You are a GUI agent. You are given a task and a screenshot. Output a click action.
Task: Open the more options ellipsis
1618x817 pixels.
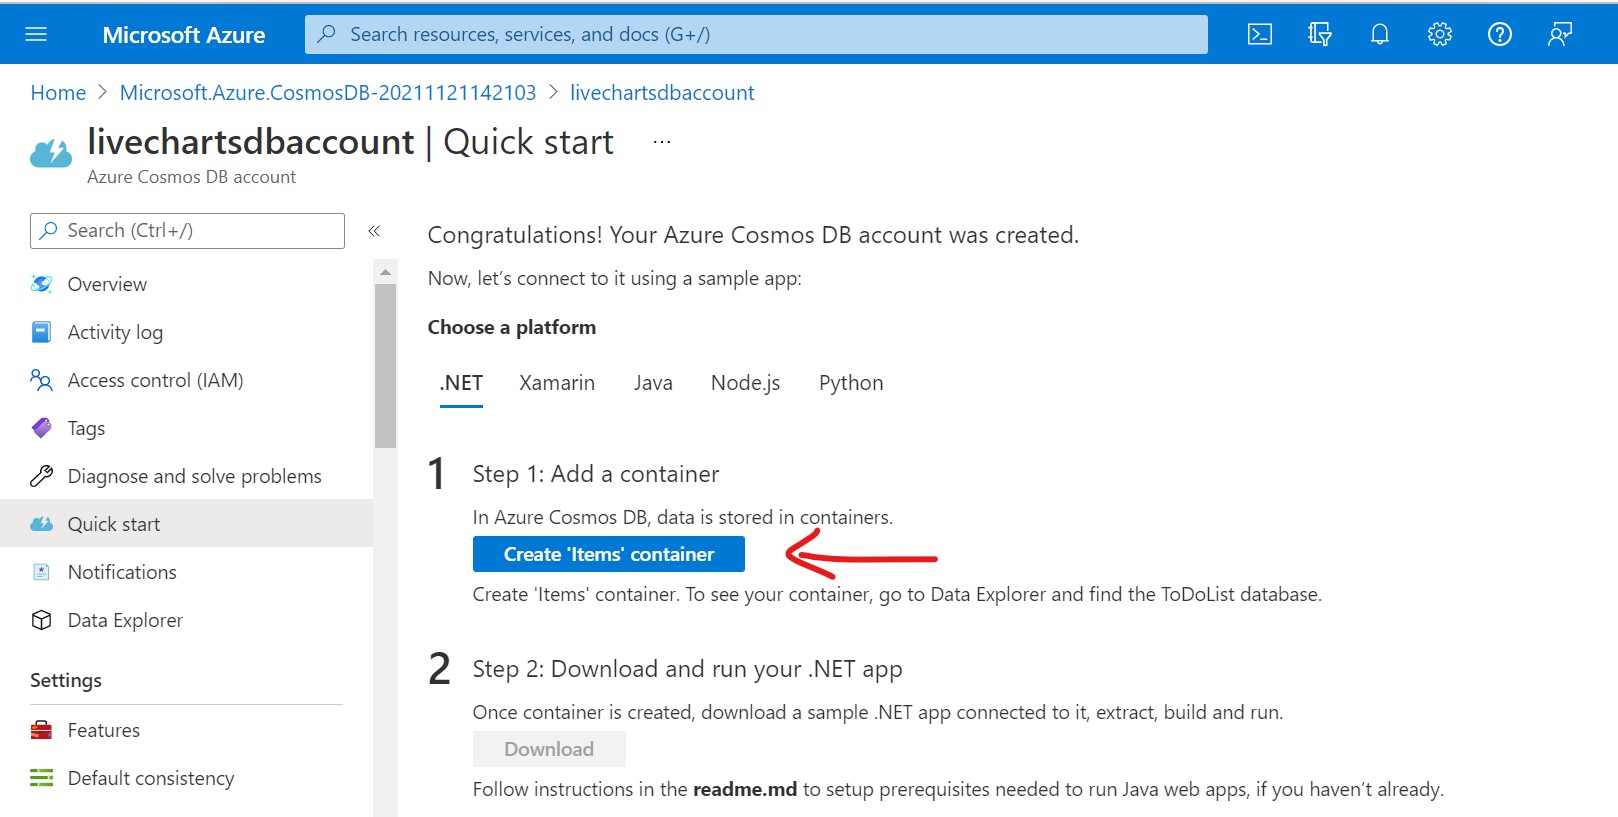pyautogui.click(x=662, y=143)
